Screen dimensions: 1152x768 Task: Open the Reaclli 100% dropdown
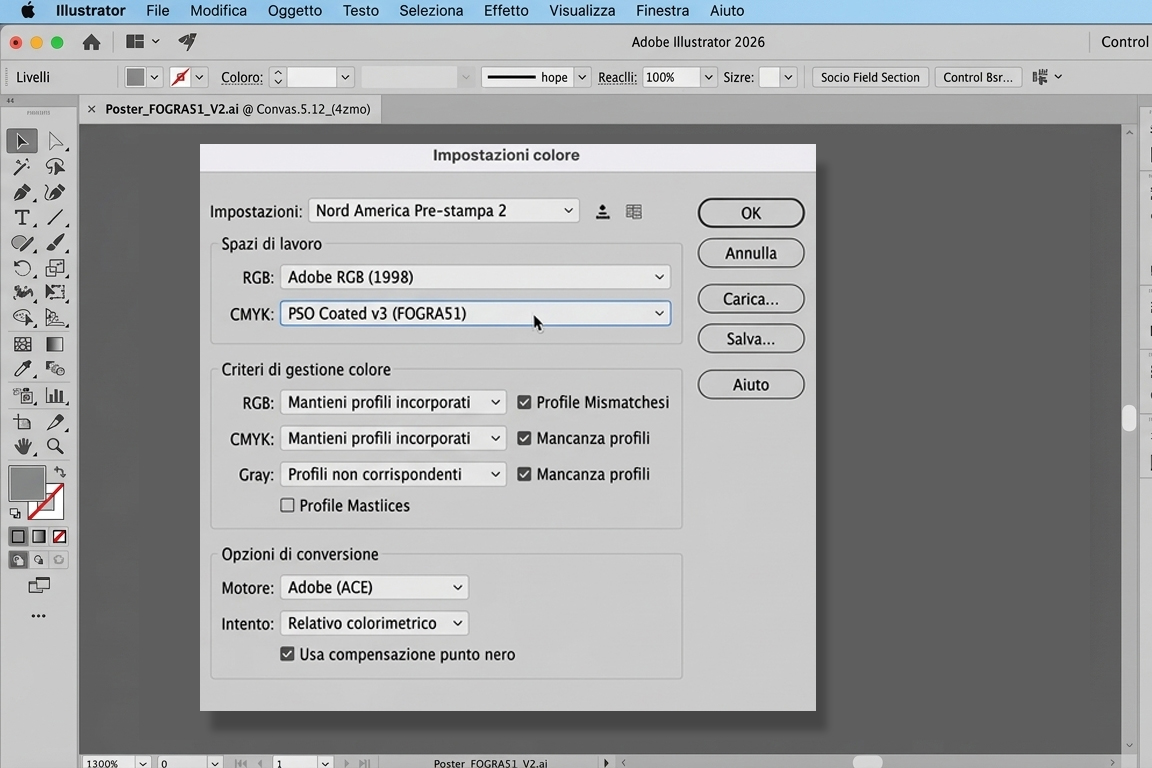click(x=708, y=77)
